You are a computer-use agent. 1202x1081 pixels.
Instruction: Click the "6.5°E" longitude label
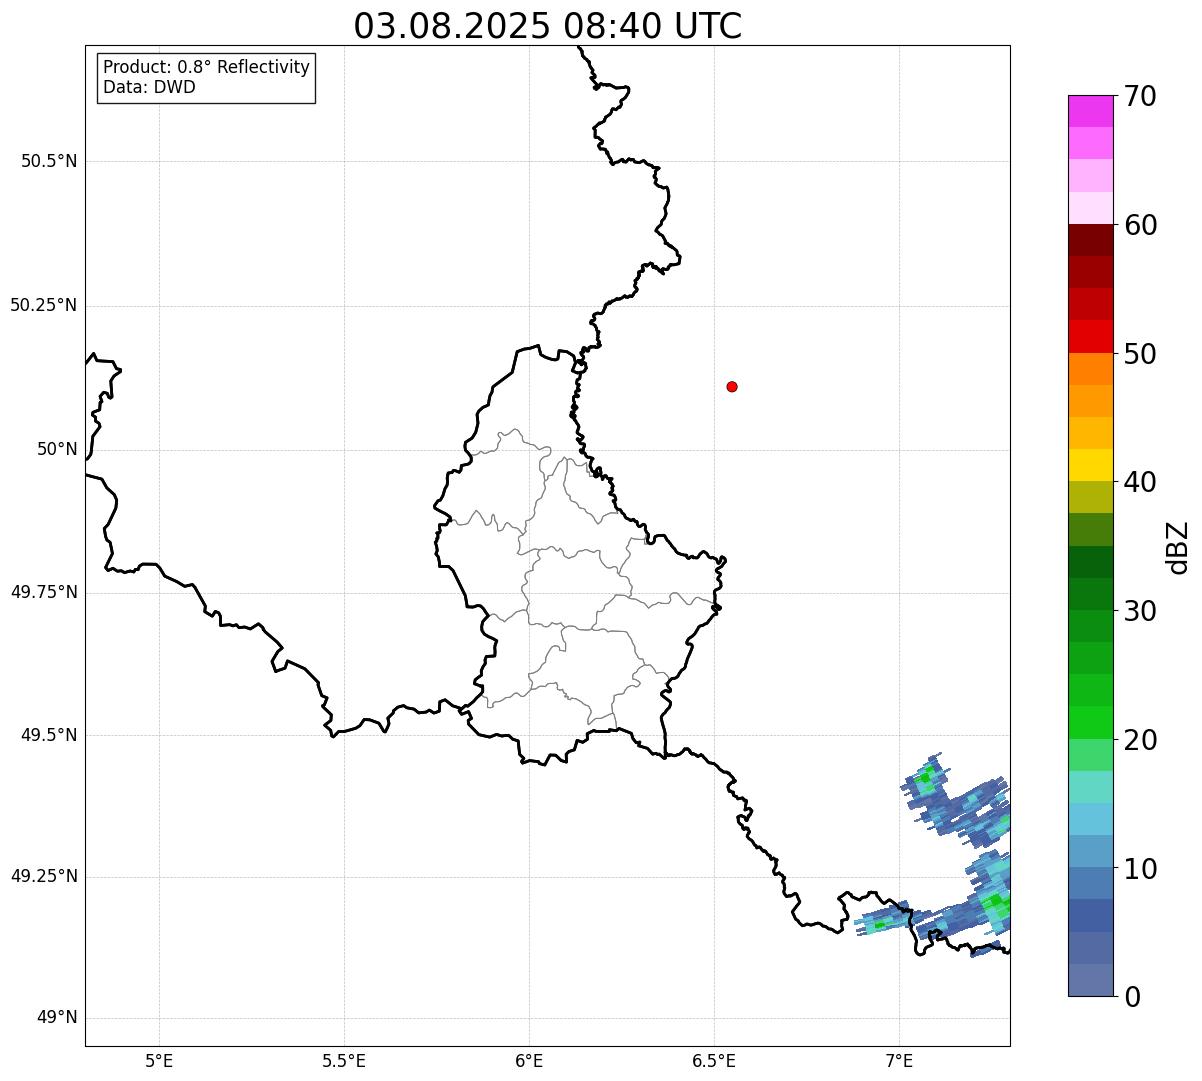point(714,1061)
